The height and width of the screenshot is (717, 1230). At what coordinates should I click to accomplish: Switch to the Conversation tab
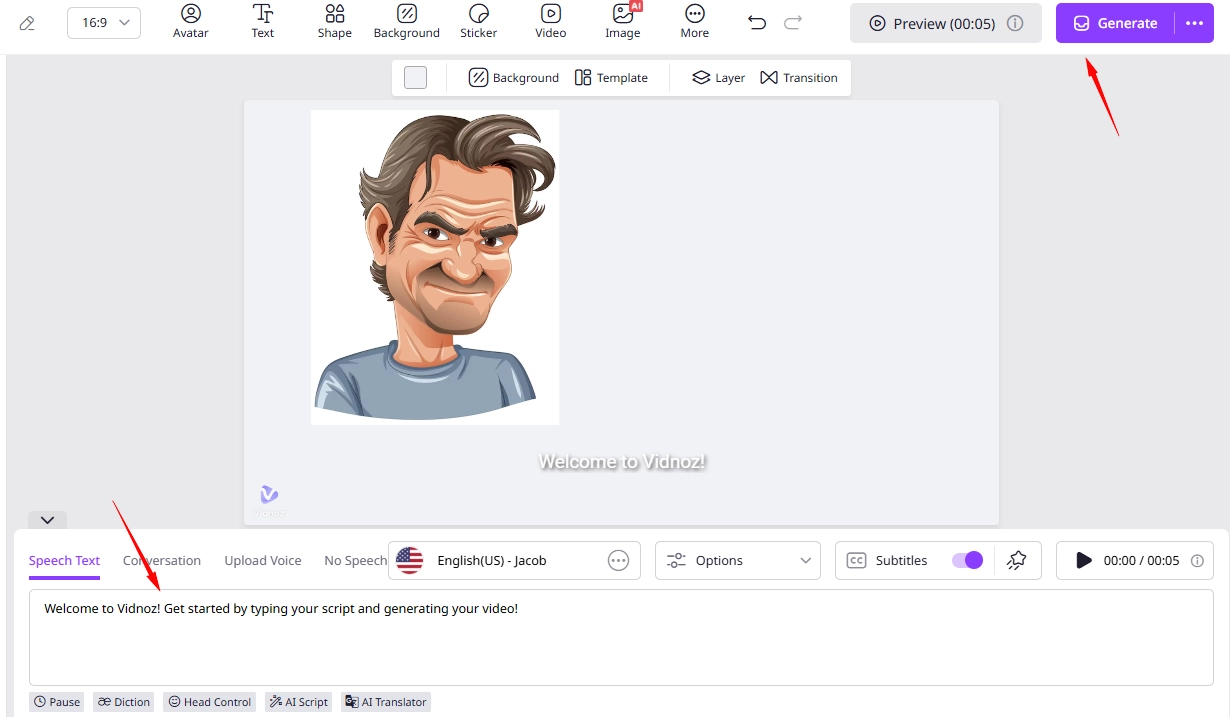click(162, 560)
